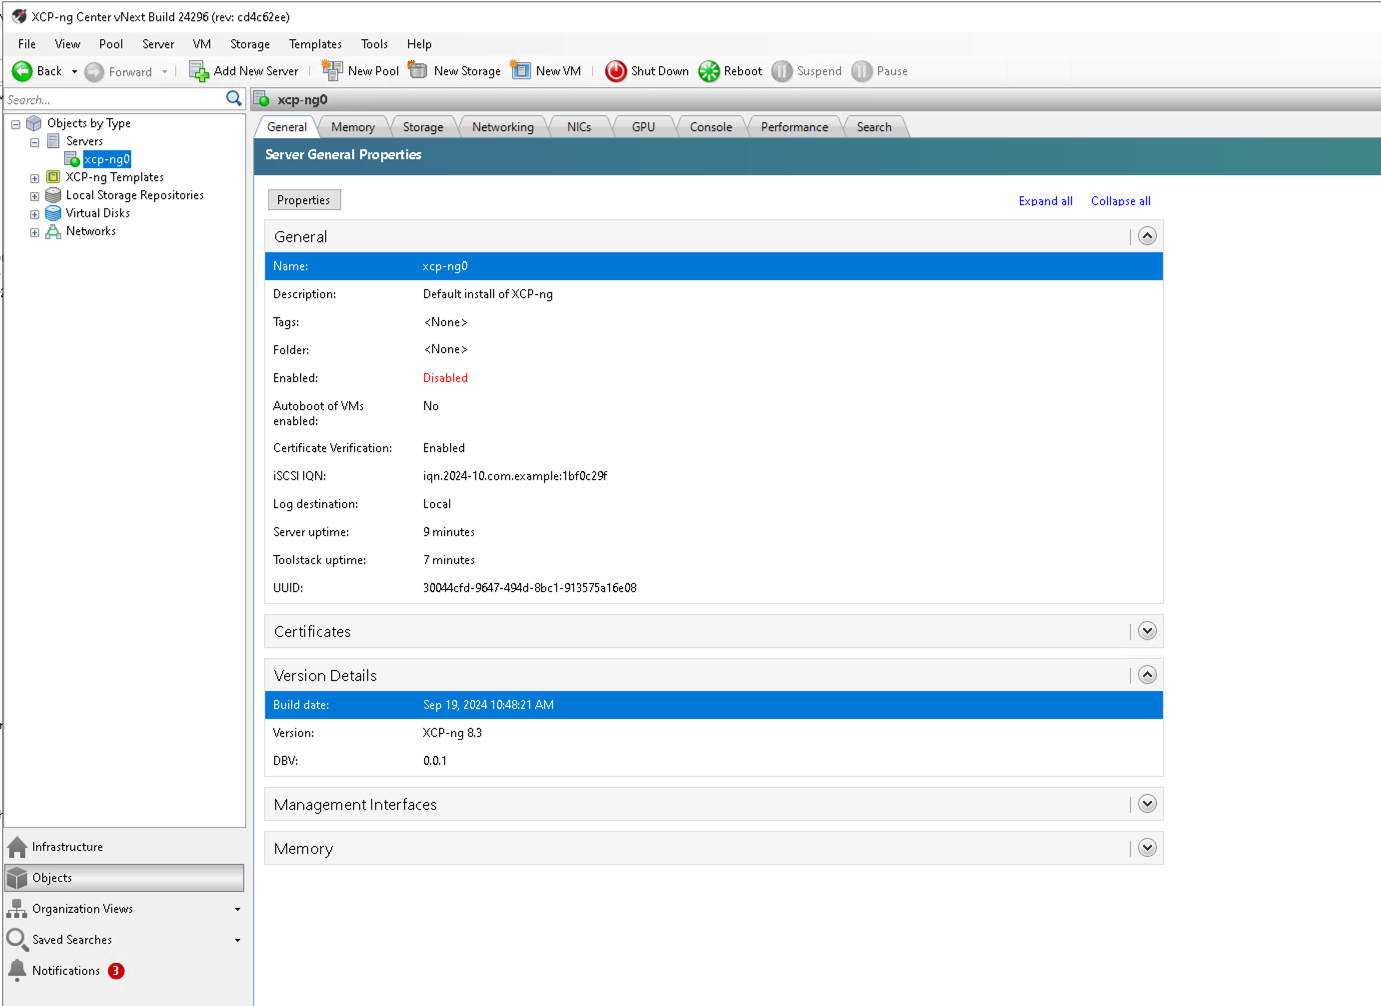
Task: Collapse the Servers tree node
Action: tap(35, 142)
